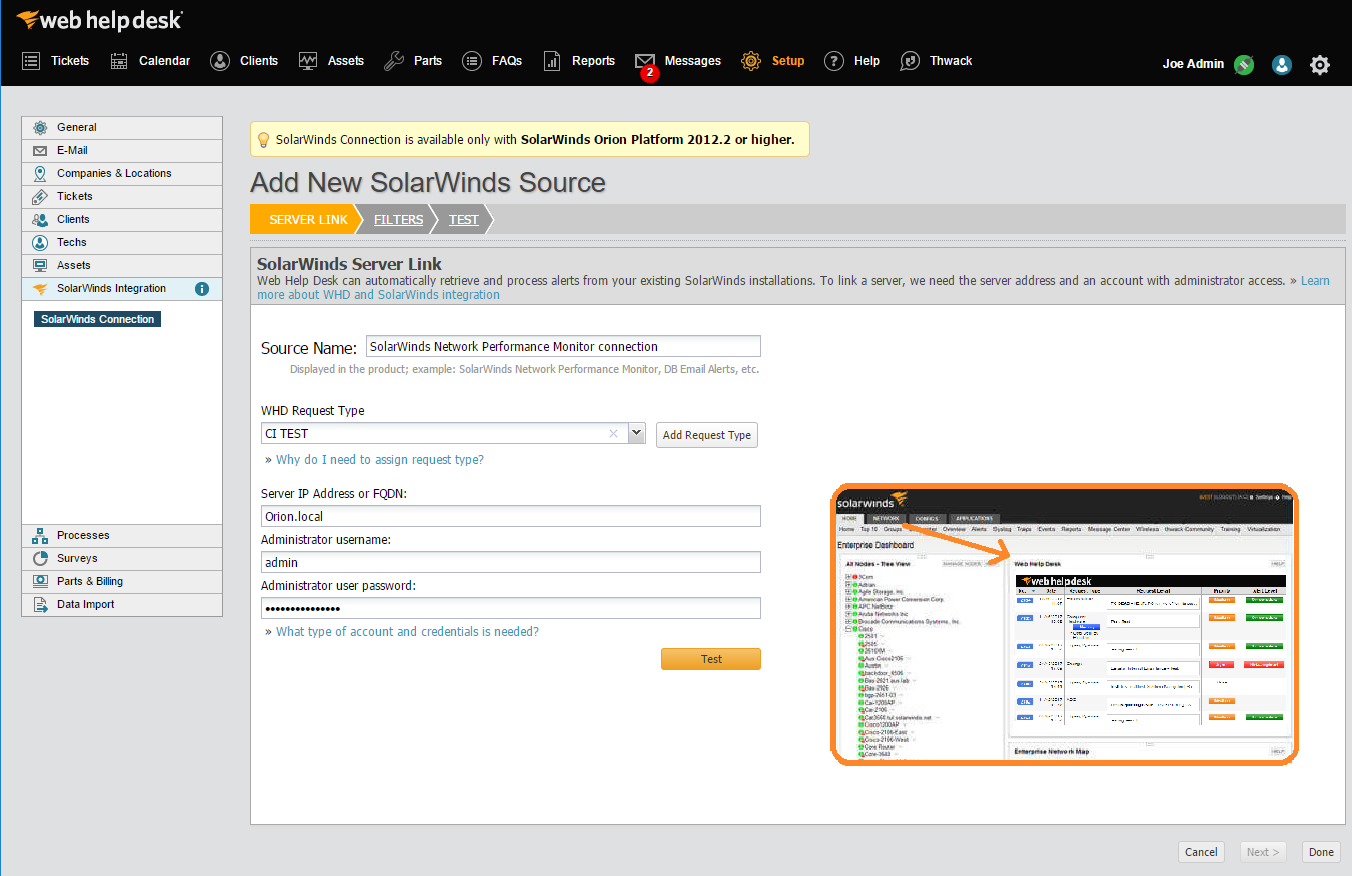Open the Calendar icon in top bar
Viewport: 1352px width, 876px height.
click(119, 61)
